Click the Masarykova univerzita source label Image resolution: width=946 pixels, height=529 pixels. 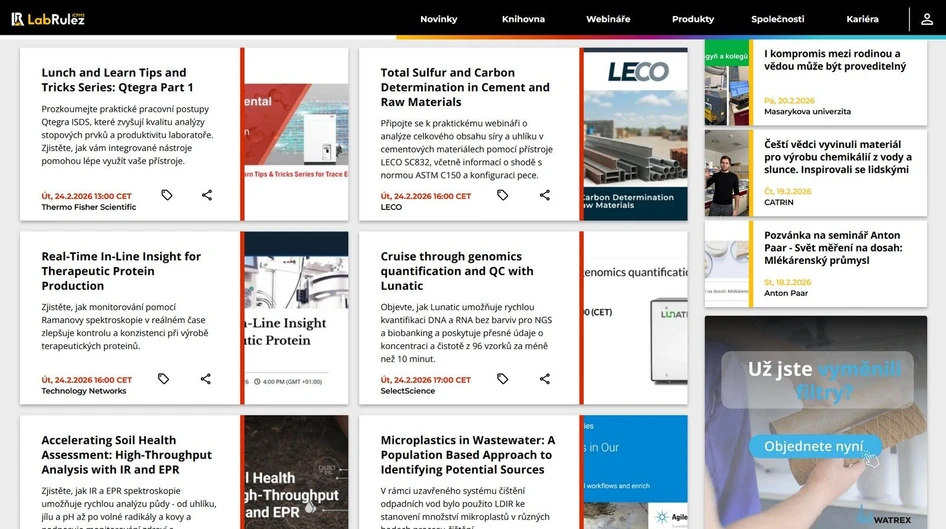(807, 112)
